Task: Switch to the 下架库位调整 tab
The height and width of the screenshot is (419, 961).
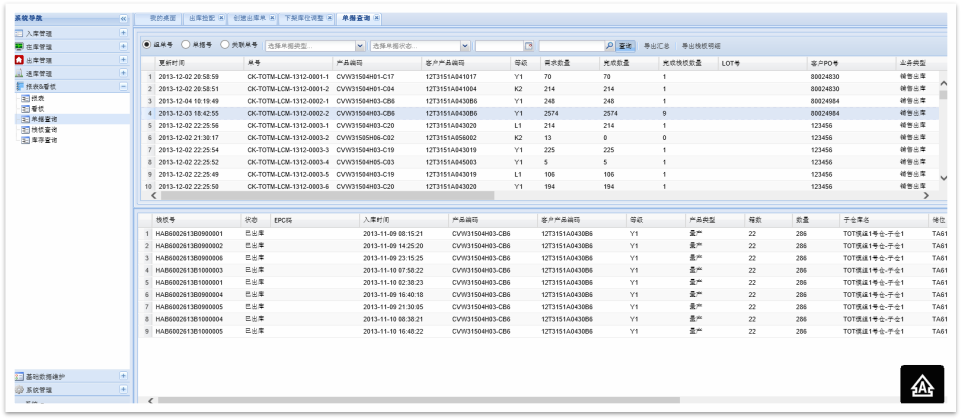Action: coord(305,18)
